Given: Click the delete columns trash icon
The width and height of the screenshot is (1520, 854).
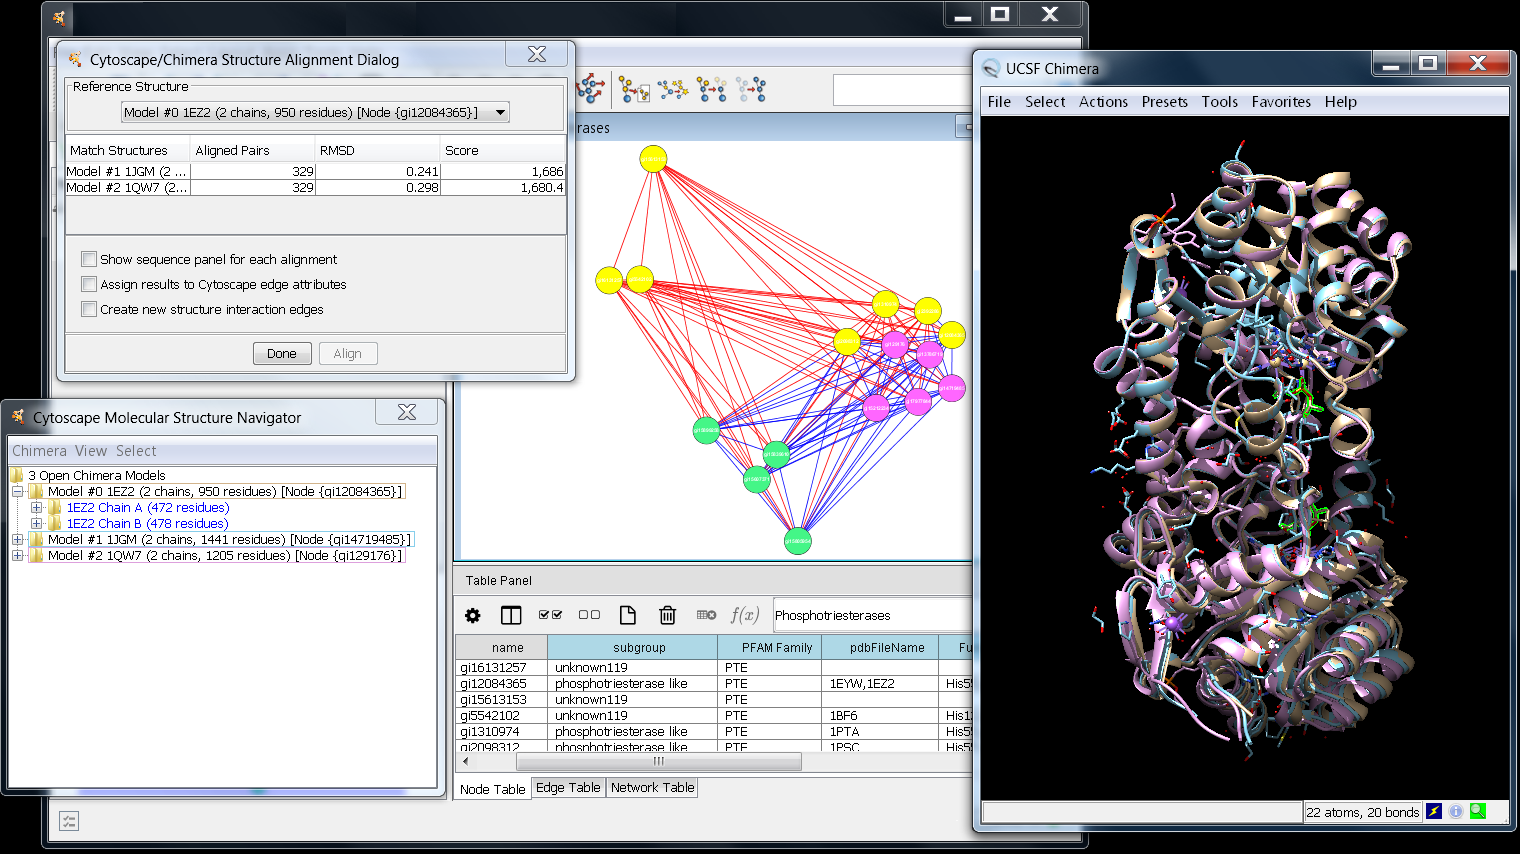Looking at the screenshot, I should (x=667, y=615).
